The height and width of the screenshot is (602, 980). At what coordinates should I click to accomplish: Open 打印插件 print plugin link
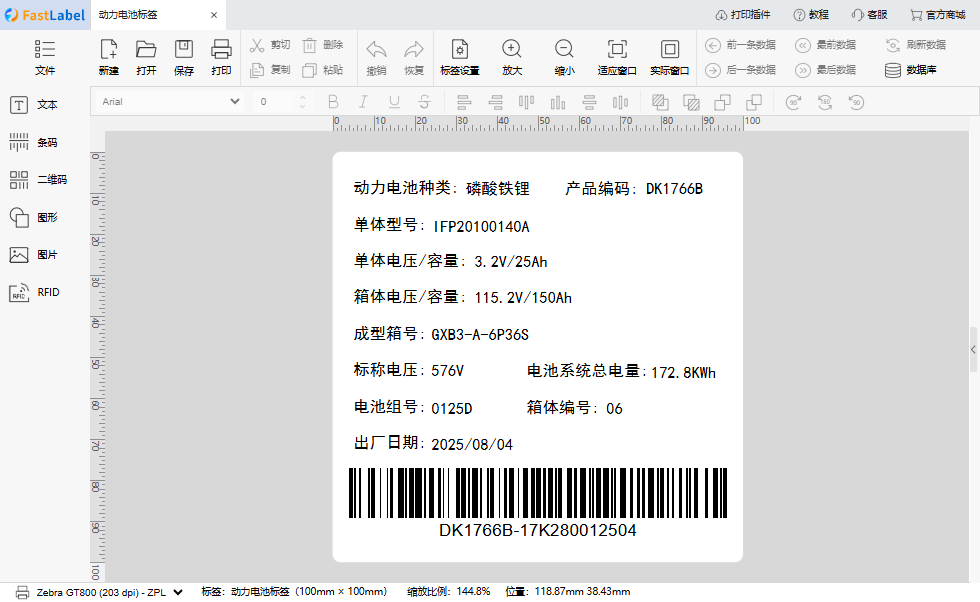pyautogui.click(x=743, y=14)
